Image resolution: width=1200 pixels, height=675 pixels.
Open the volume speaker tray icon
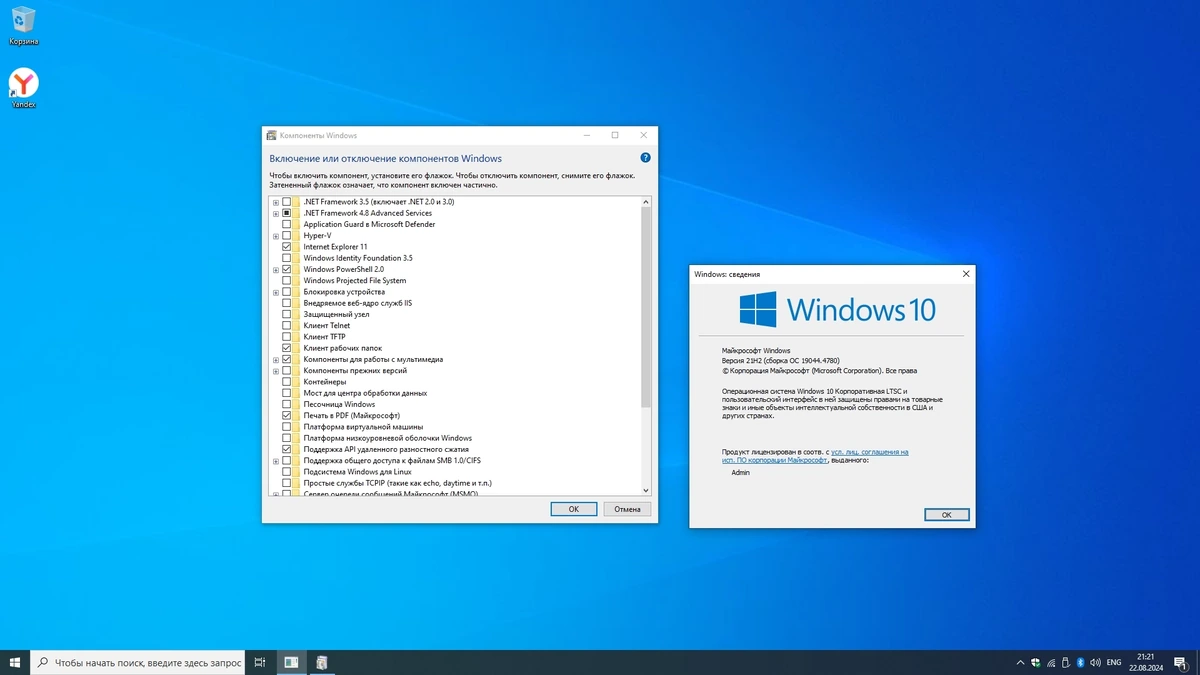point(1095,662)
